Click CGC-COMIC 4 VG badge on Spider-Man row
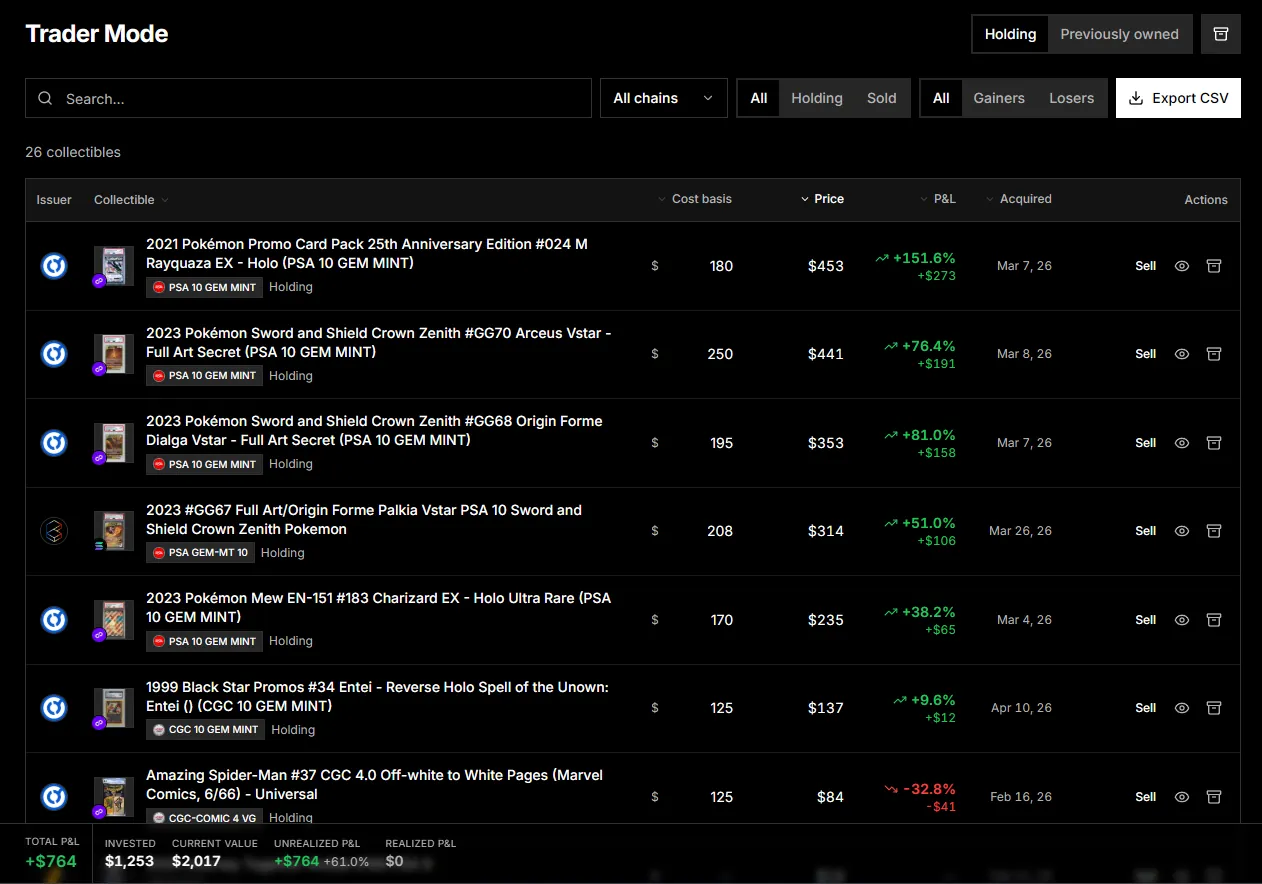This screenshot has height=884, width=1262. tap(204, 818)
